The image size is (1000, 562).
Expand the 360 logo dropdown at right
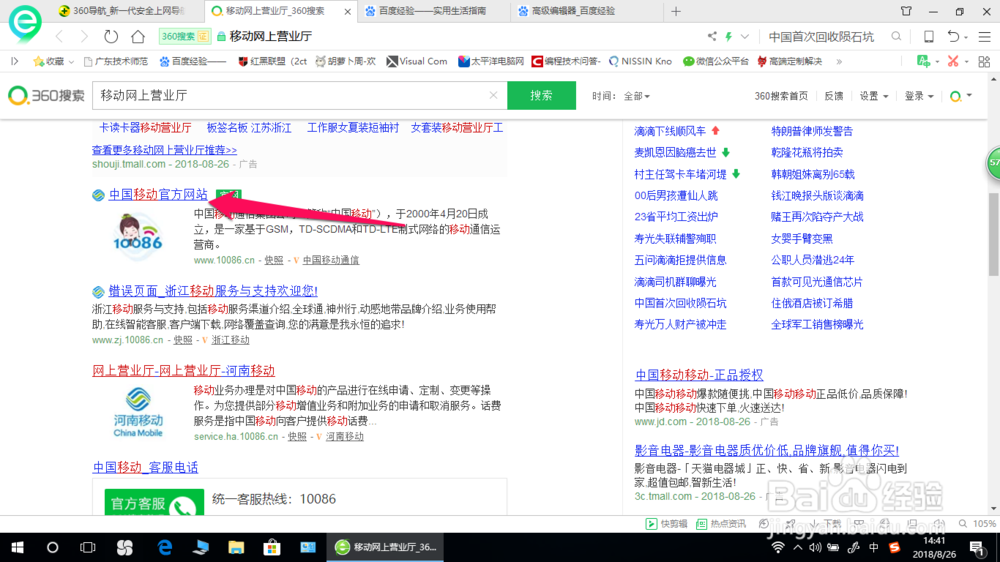pos(960,96)
